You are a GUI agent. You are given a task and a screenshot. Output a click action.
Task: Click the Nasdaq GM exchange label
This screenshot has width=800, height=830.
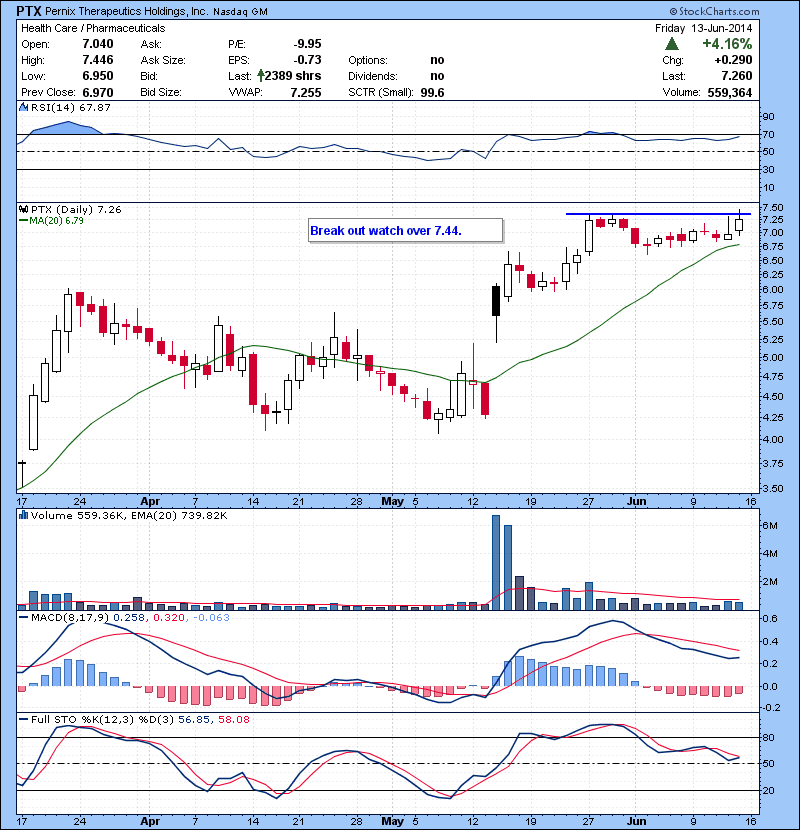pos(240,12)
